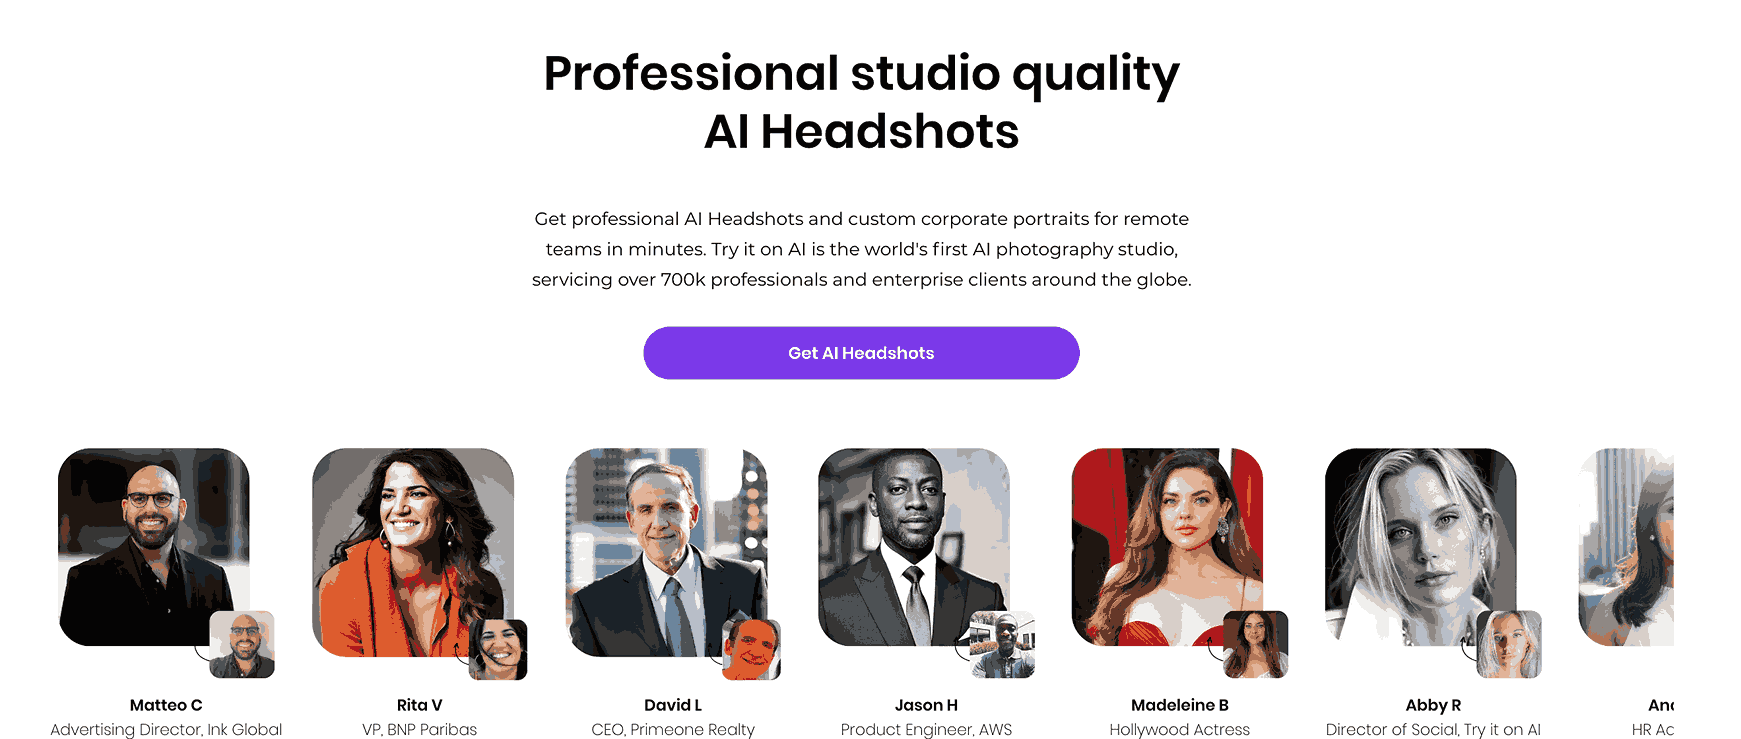
Task: Click the Hollywood Actress caption
Action: tap(1180, 730)
